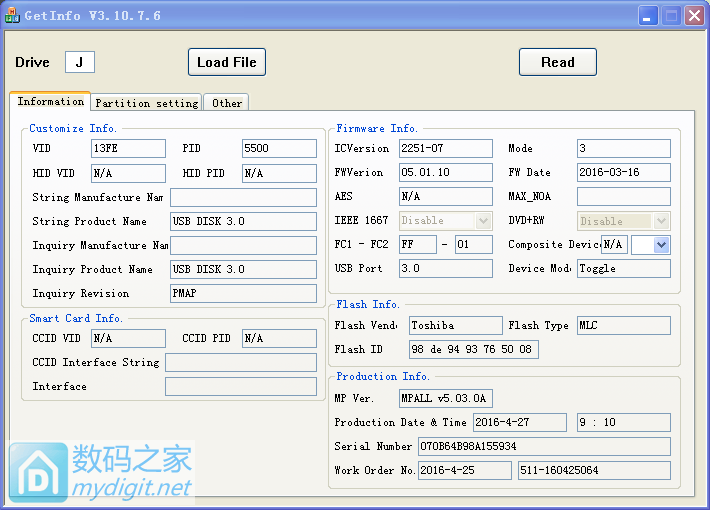Click the 'Firmware Info.' group label
Screen dimensions: 710x510
coord(377,129)
